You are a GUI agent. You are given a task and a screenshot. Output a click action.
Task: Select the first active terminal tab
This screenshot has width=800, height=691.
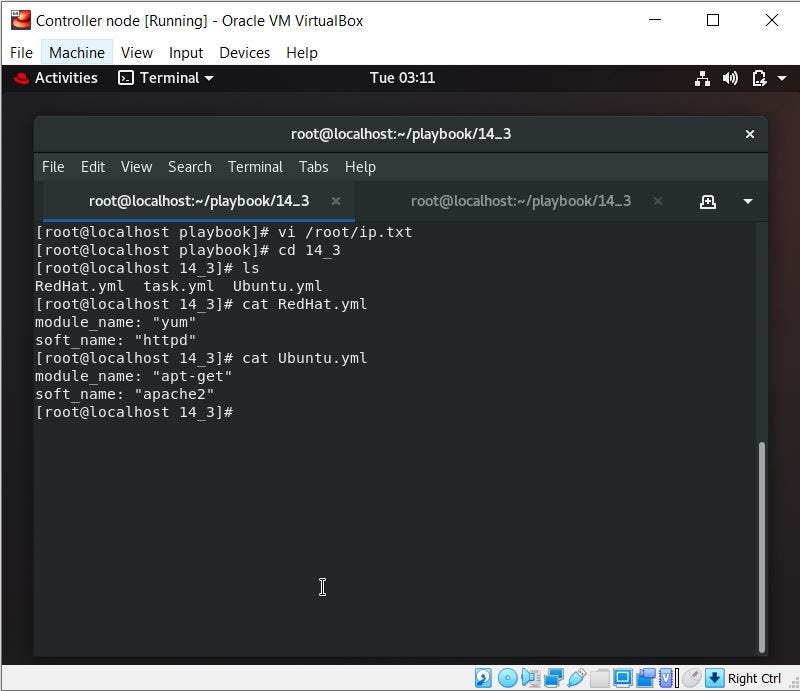pyautogui.click(x=199, y=201)
